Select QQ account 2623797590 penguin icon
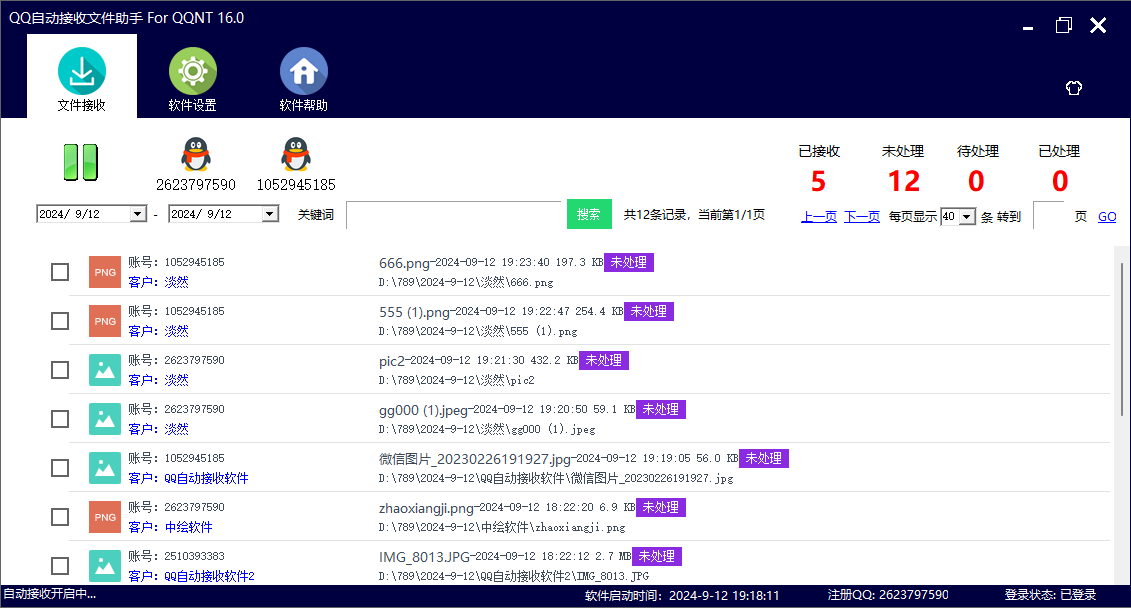This screenshot has width=1131, height=608. [196, 154]
